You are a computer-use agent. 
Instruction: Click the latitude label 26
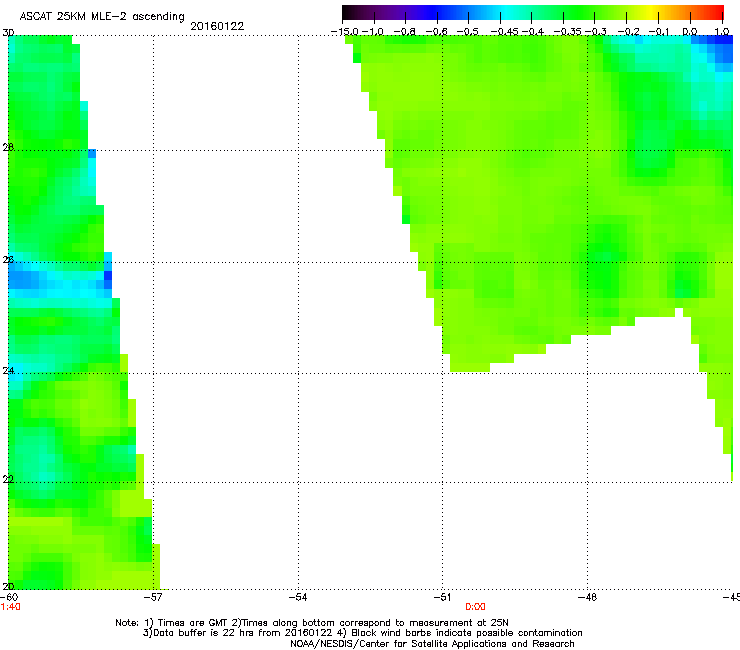tap(8, 259)
